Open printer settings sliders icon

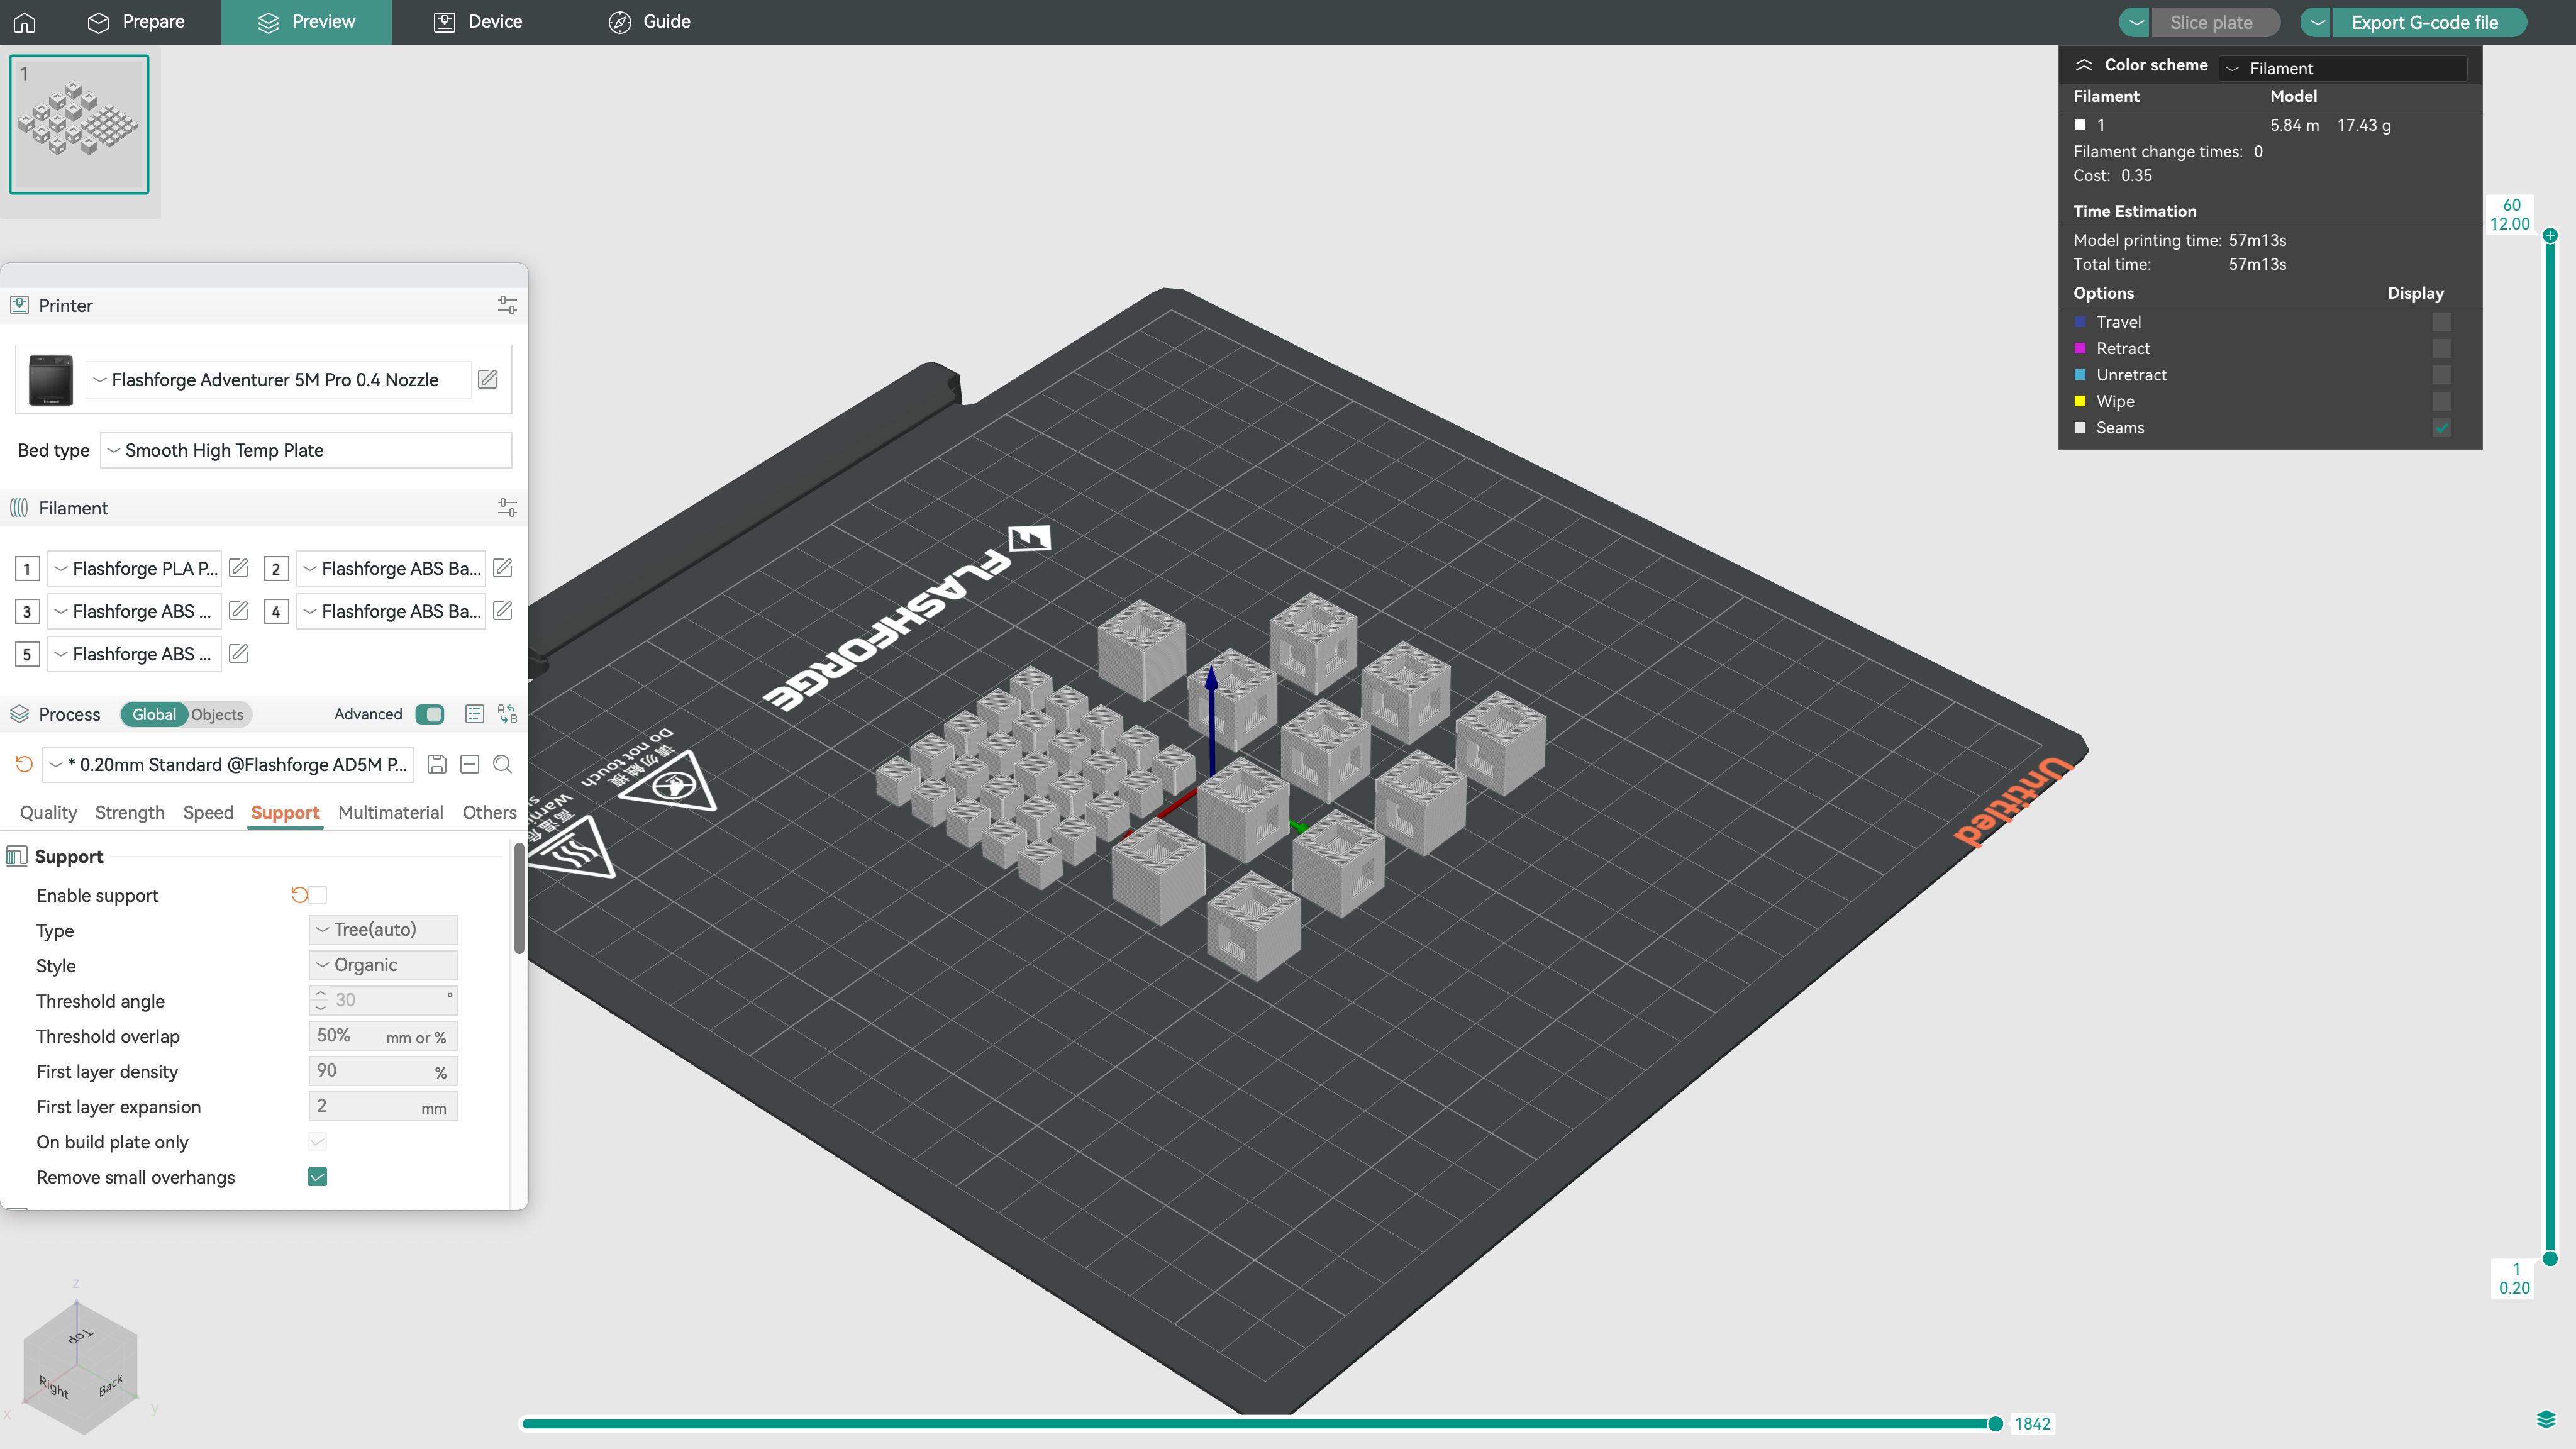(x=507, y=305)
